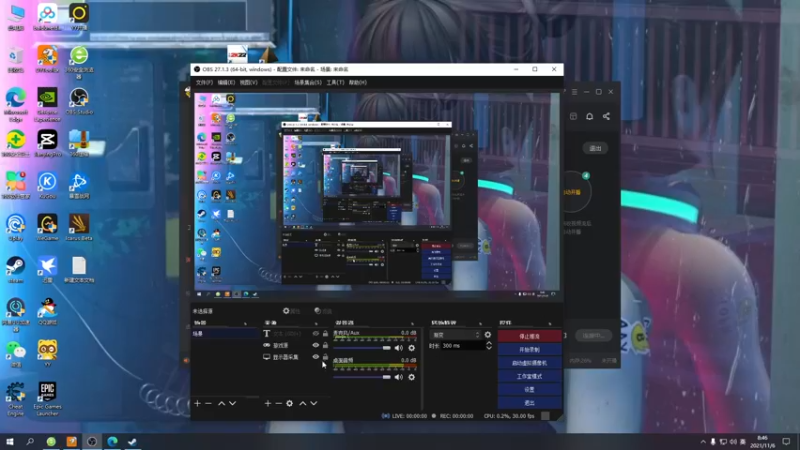Open Microsoft Edge desktop icon
Viewport: 800px width, 450px height.
16,105
